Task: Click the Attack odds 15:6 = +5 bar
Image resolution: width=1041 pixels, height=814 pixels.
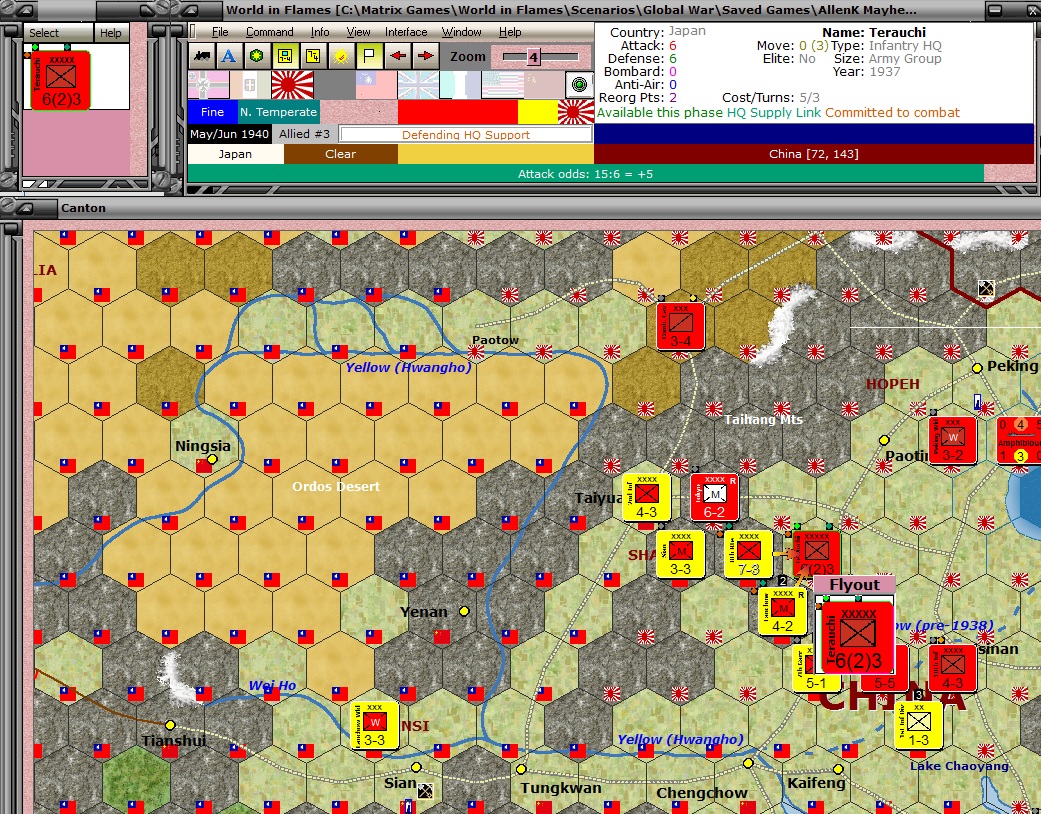Action: point(585,174)
